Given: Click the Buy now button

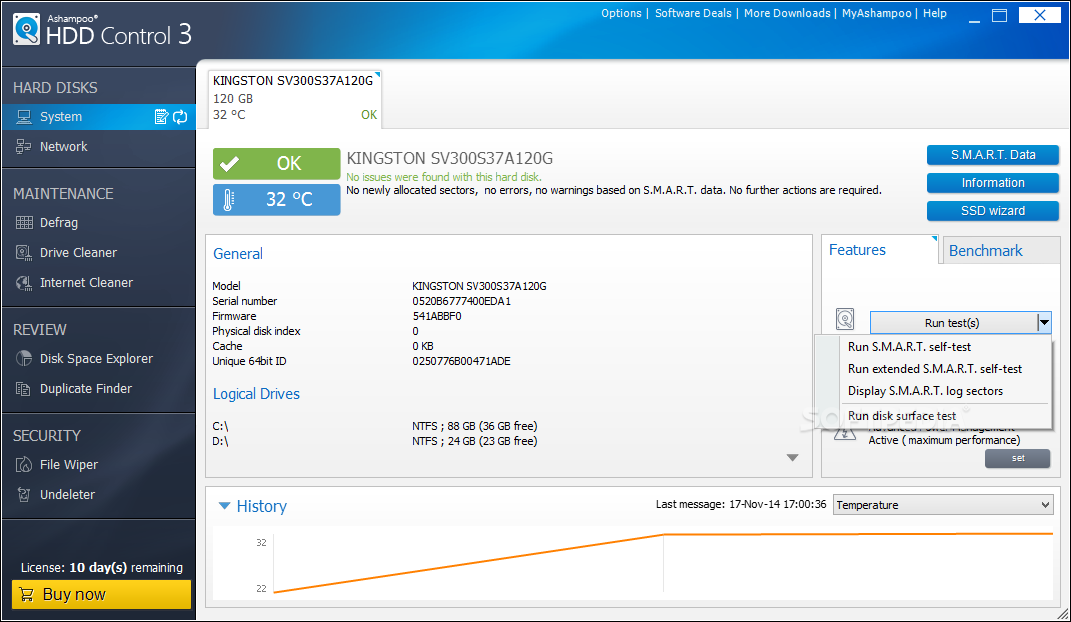Looking at the screenshot, I should pyautogui.click(x=101, y=594).
